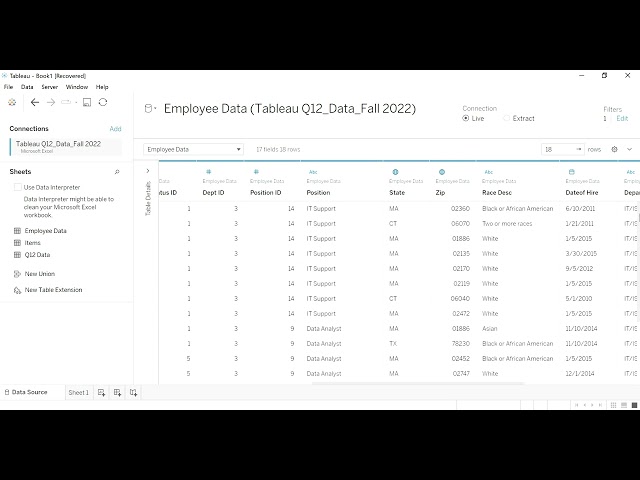Screen dimensions: 640x480
Task: Select the Q12 Data sheet
Action: tap(37, 255)
